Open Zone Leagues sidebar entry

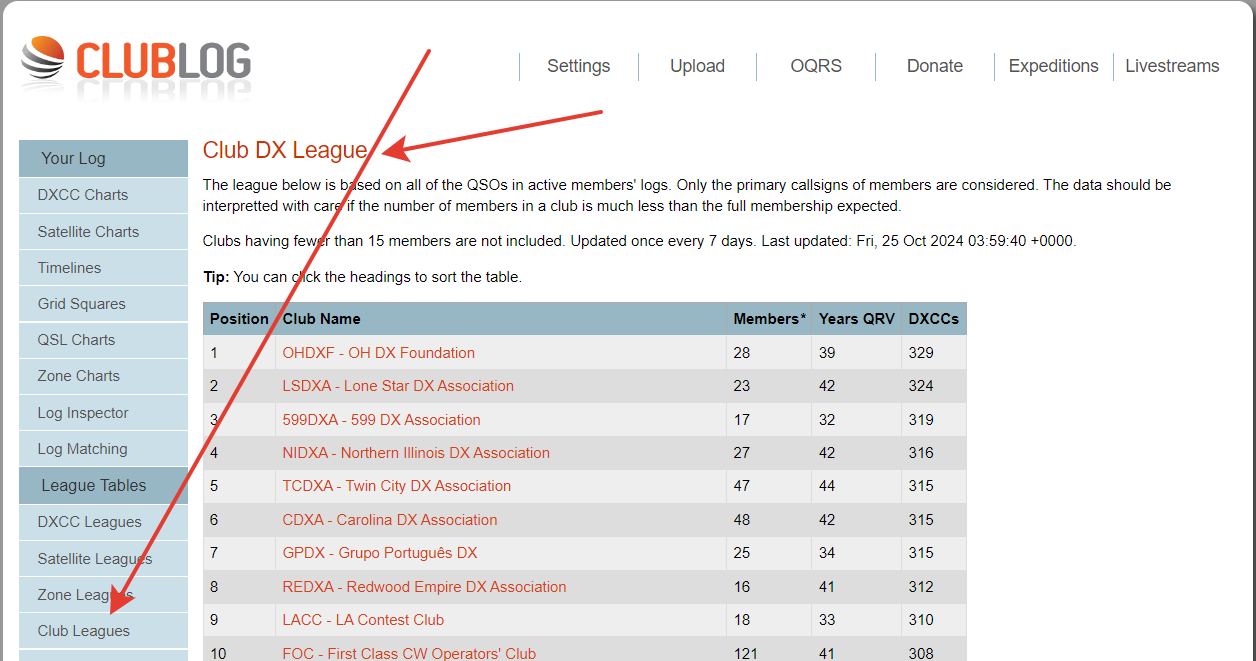pos(103,595)
